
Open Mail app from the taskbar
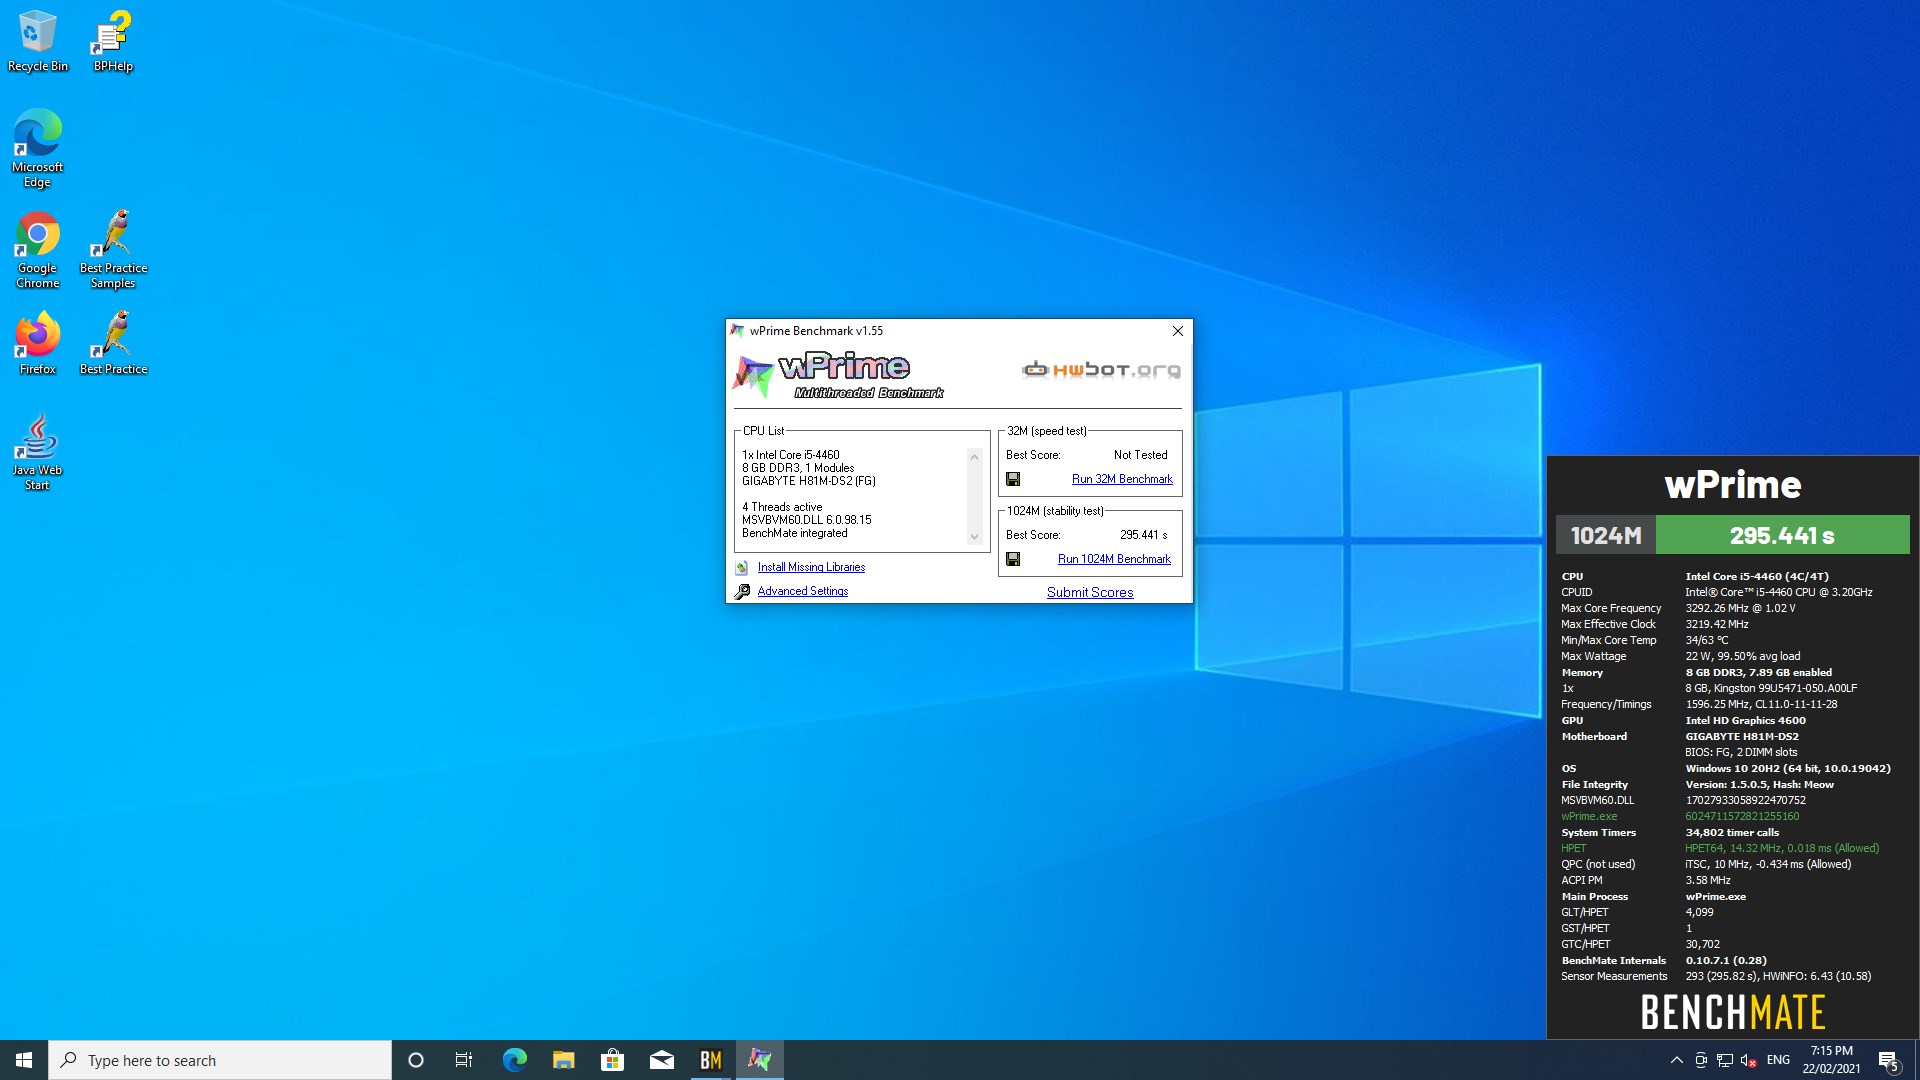pyautogui.click(x=661, y=1060)
